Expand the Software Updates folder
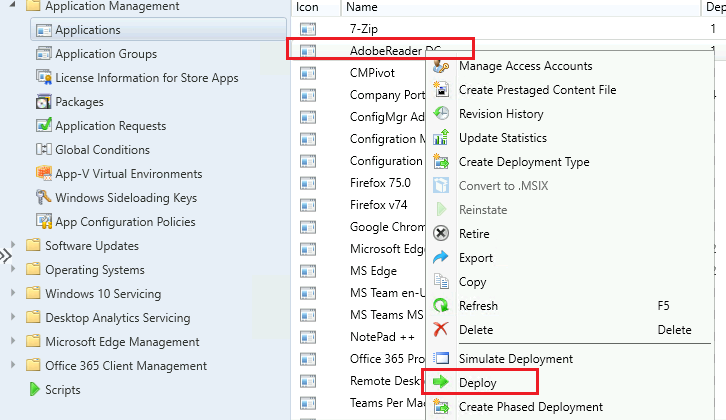Image resolution: width=726 pixels, height=420 pixels. coord(13,245)
